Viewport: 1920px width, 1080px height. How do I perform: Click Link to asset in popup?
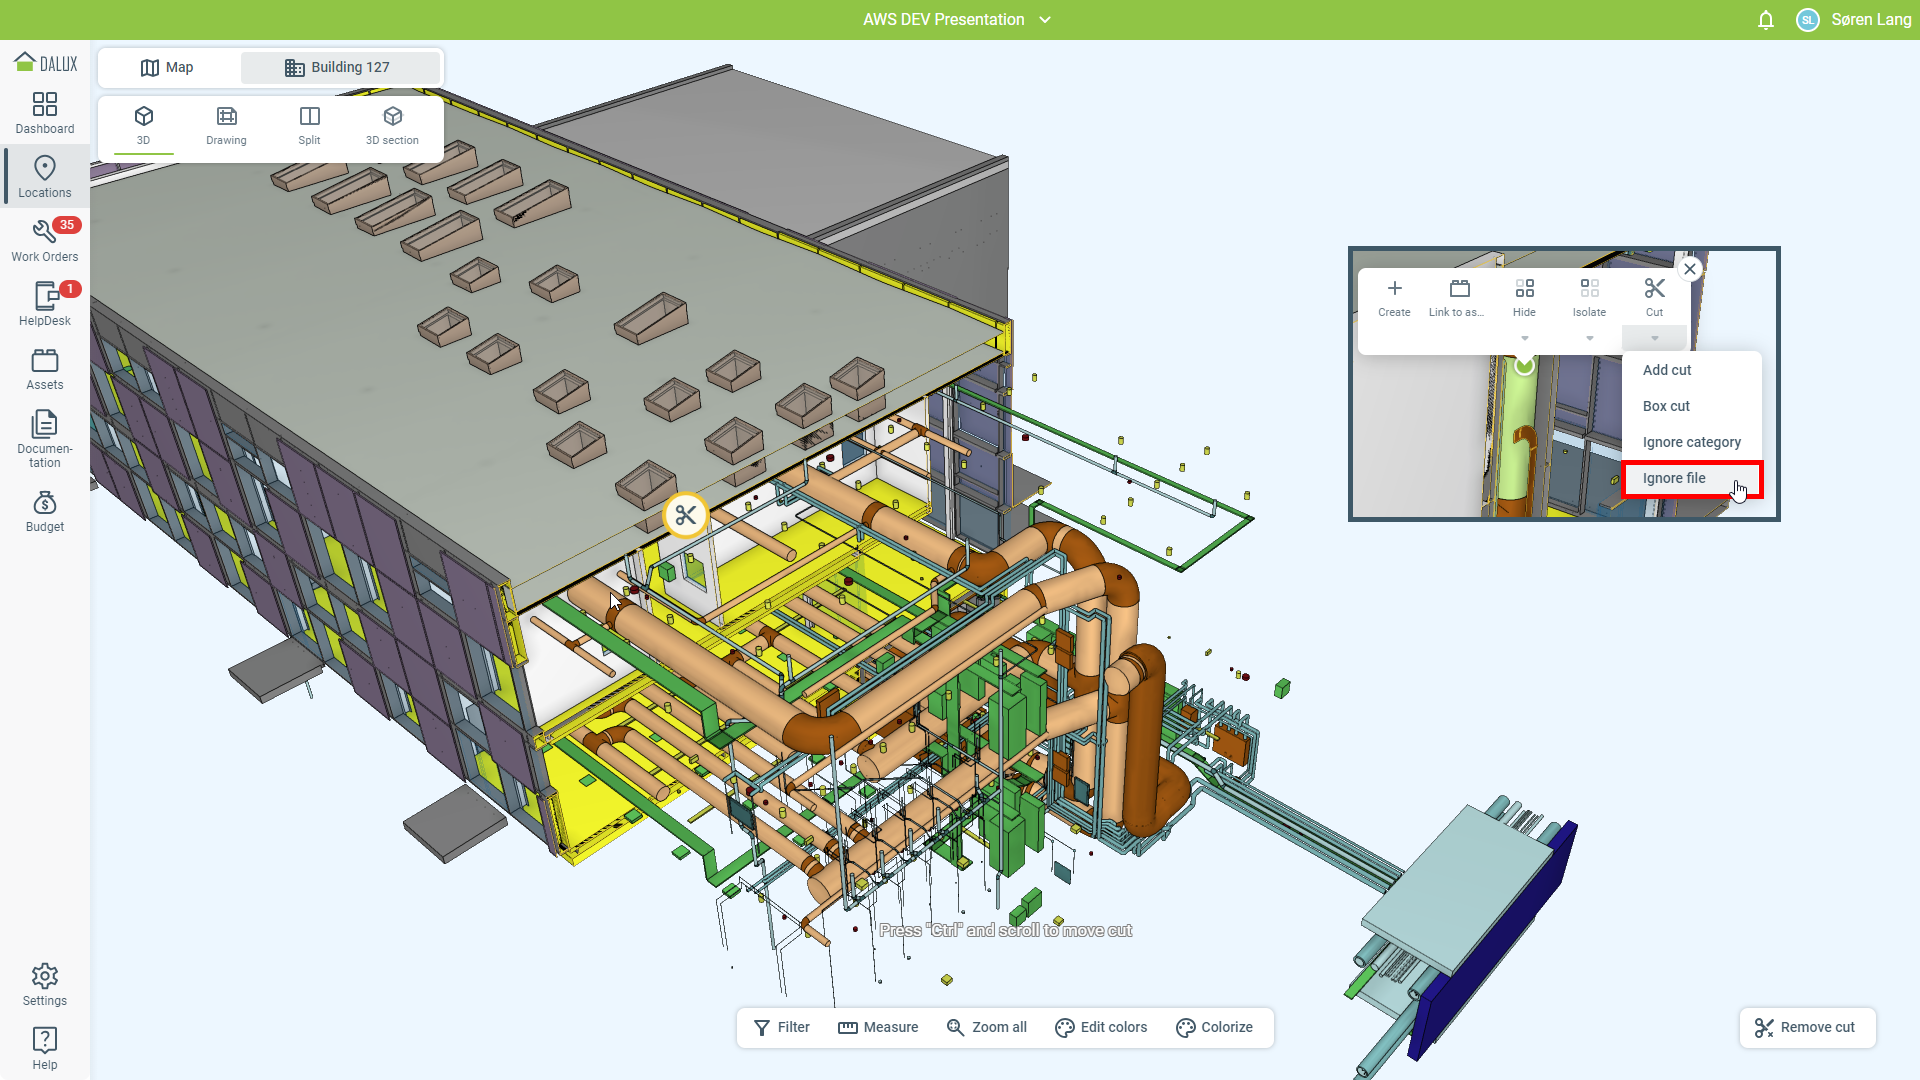tap(1458, 298)
